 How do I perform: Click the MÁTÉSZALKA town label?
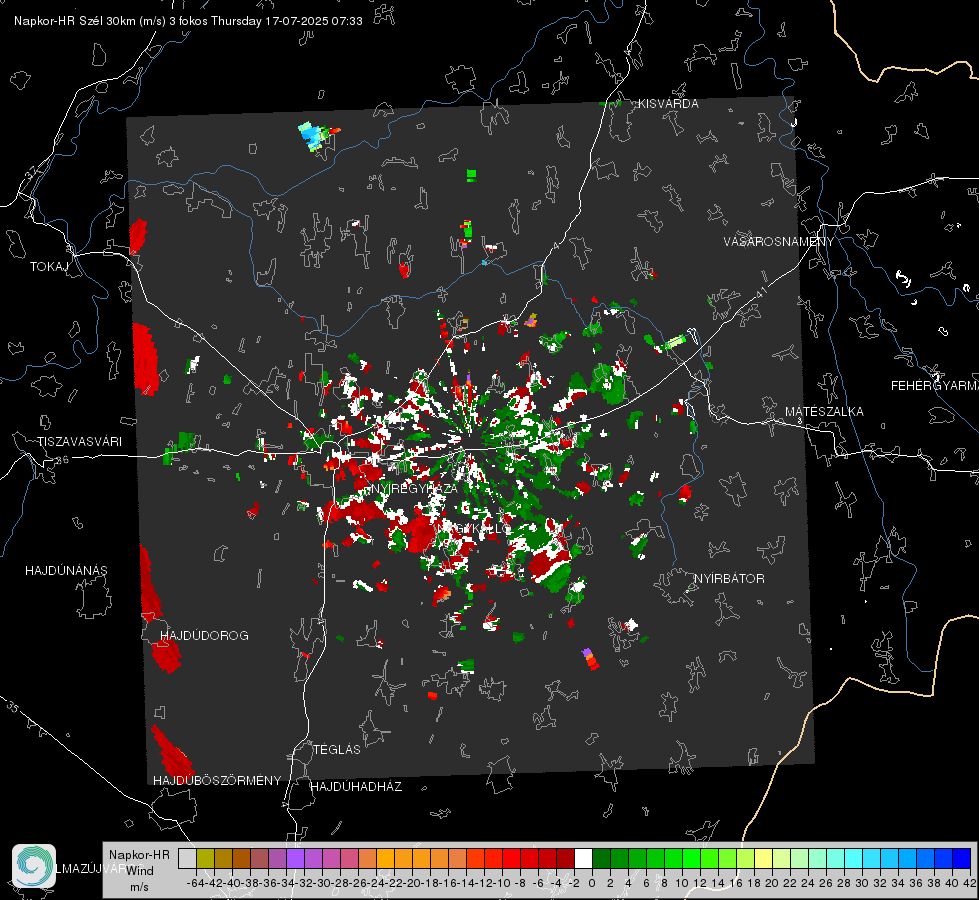824,412
